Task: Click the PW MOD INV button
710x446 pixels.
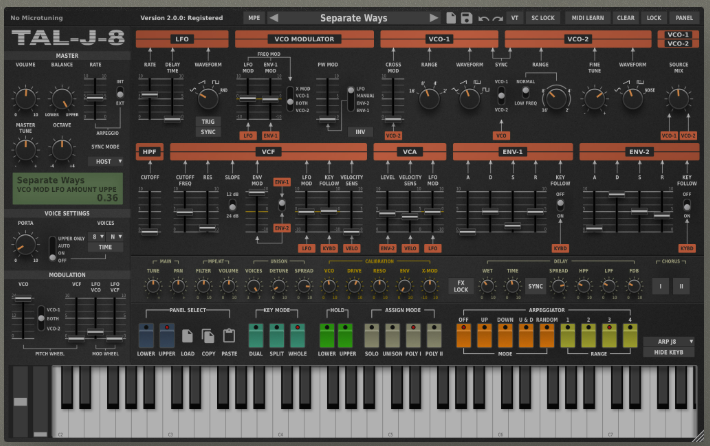Action: tap(360, 132)
